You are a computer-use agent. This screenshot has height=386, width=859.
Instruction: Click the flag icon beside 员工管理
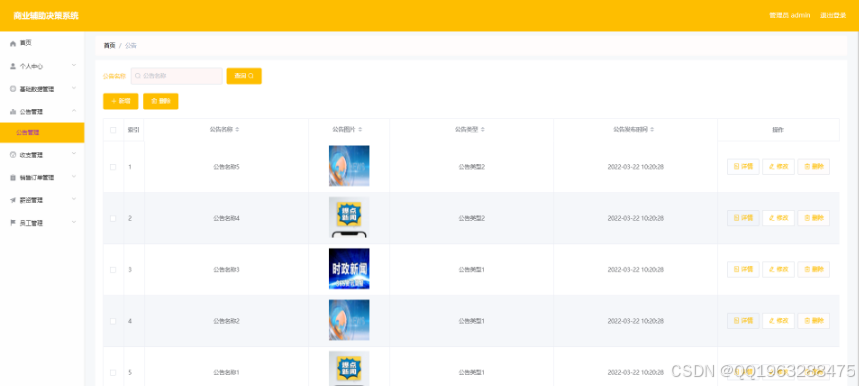click(13, 223)
